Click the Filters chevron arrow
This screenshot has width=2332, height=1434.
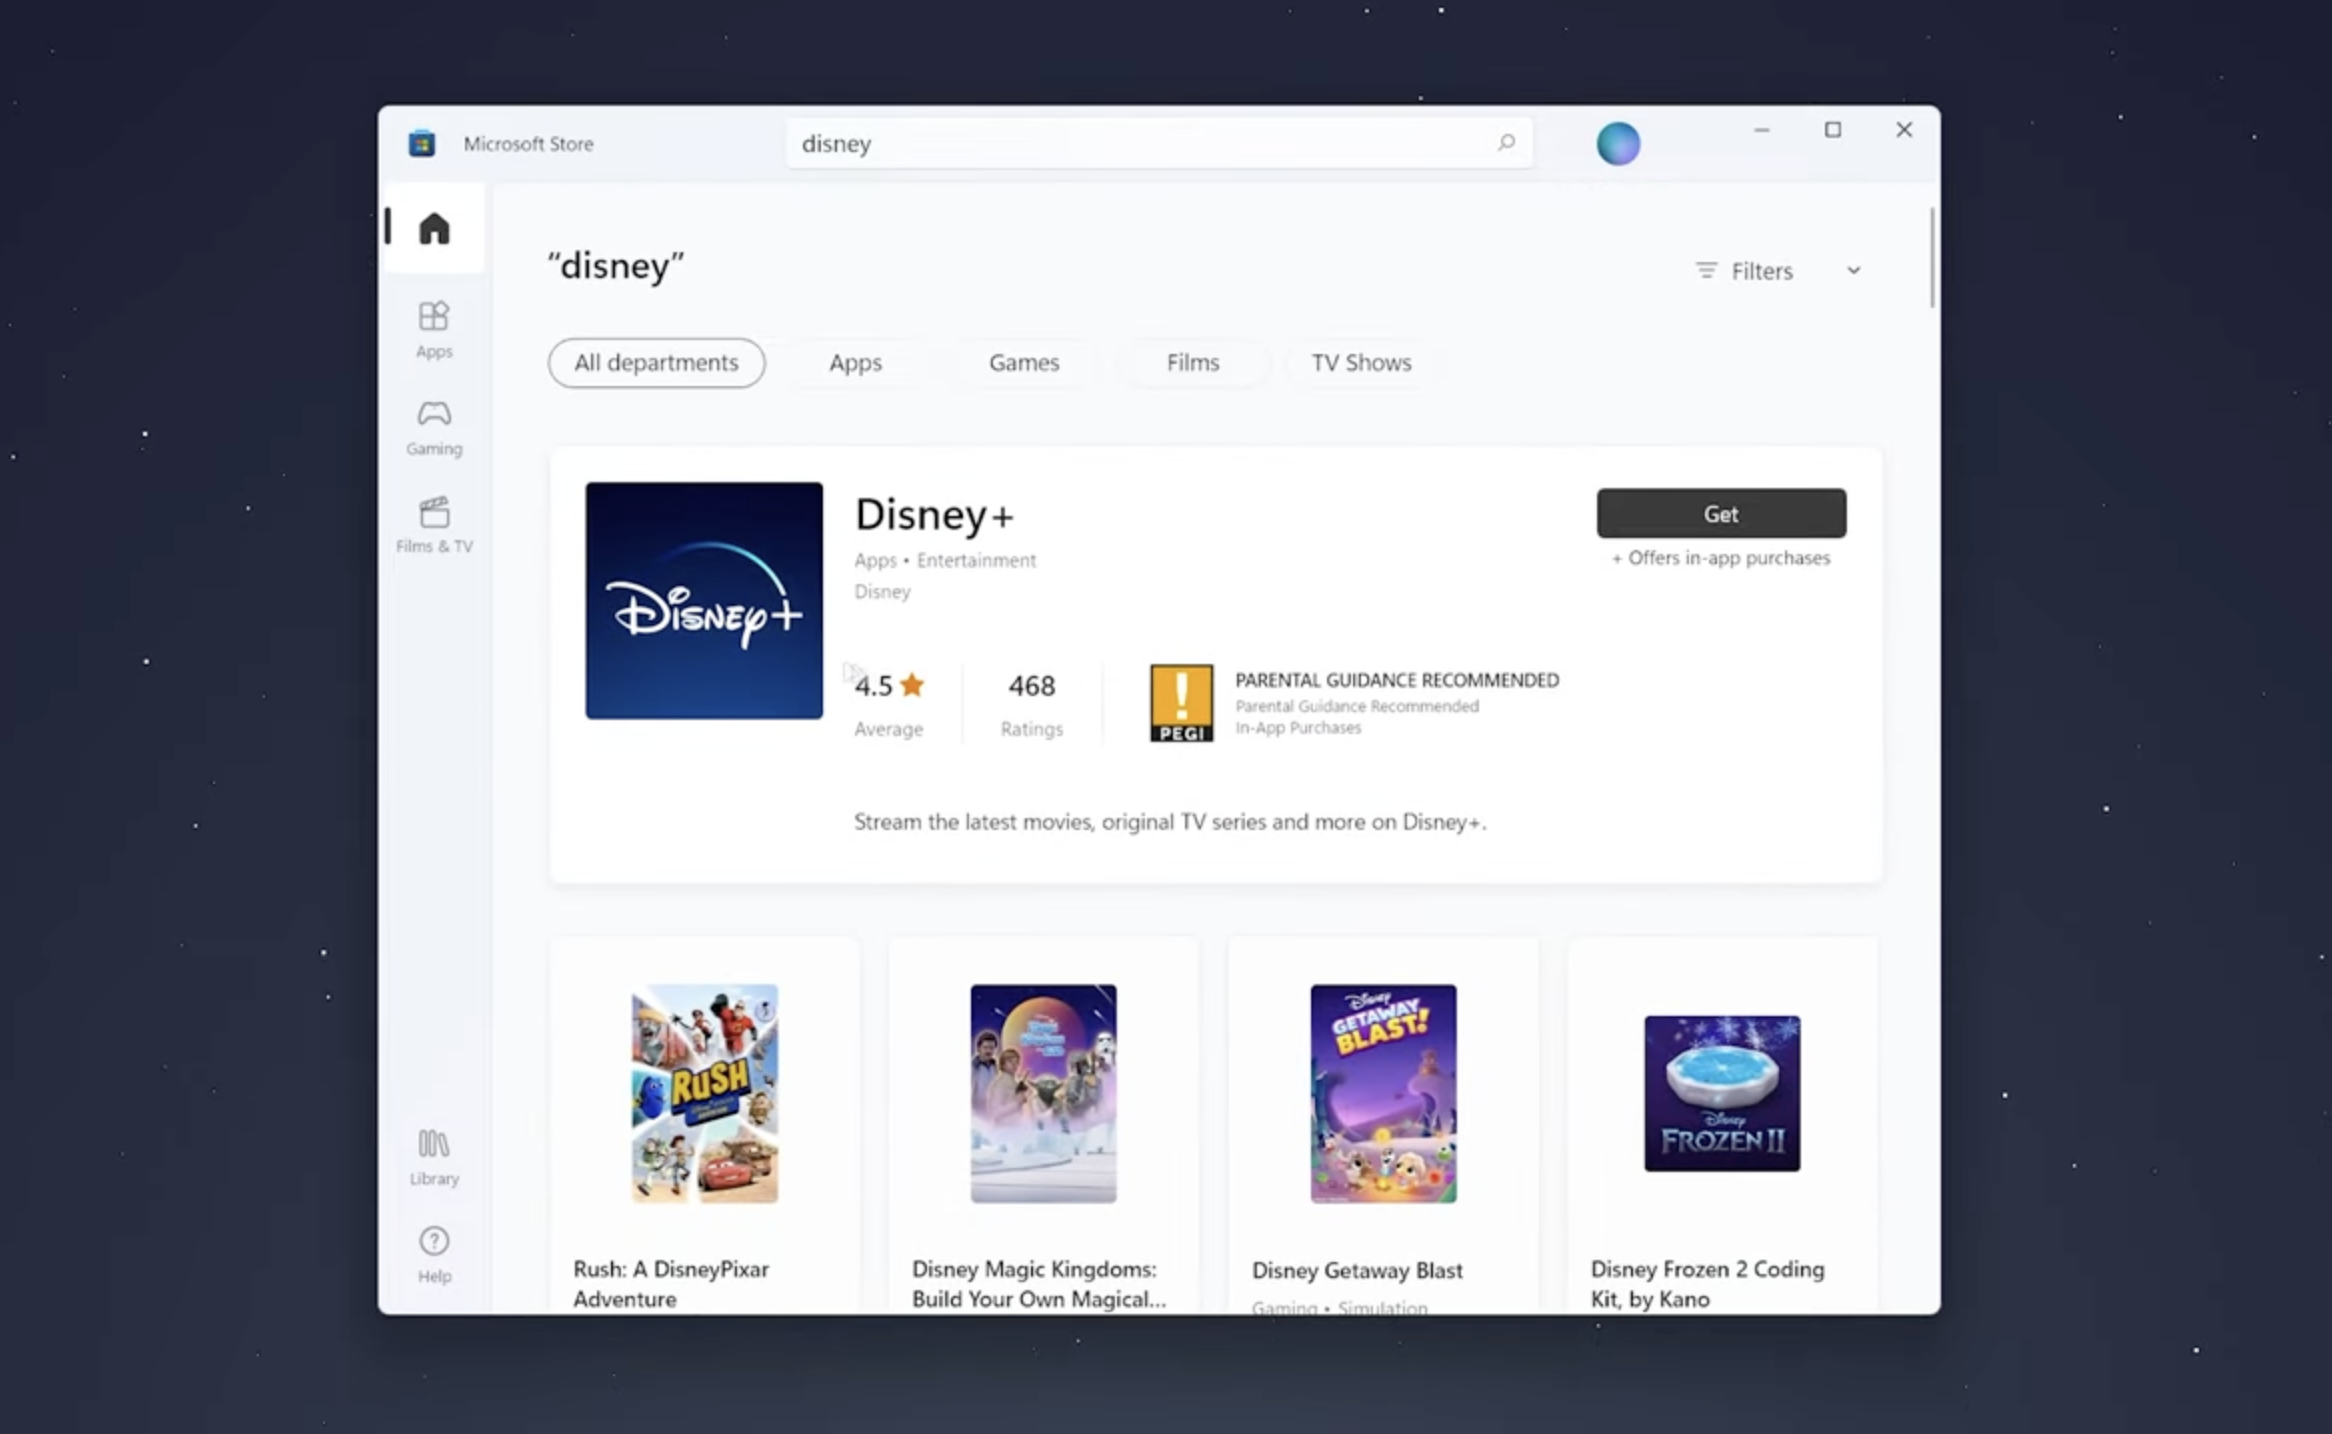click(x=1853, y=271)
